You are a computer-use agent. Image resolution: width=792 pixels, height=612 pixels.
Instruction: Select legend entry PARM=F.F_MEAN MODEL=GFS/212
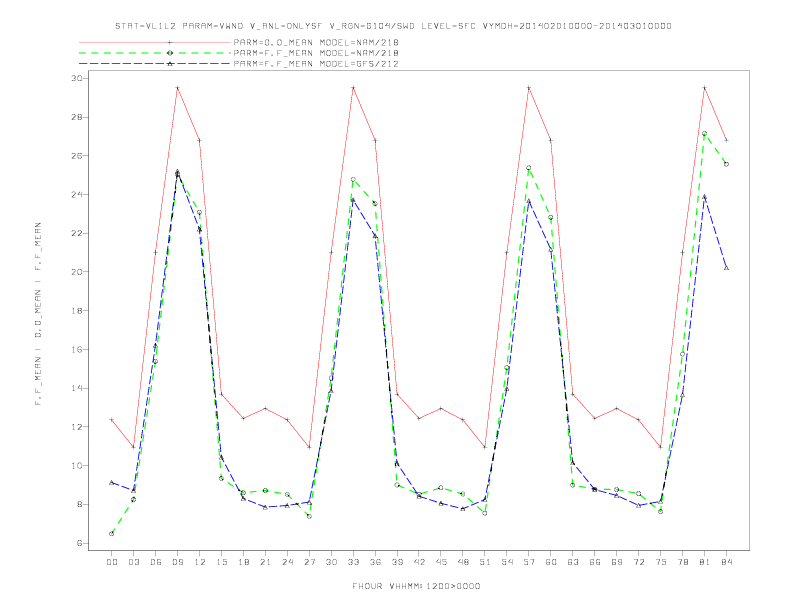(316, 64)
